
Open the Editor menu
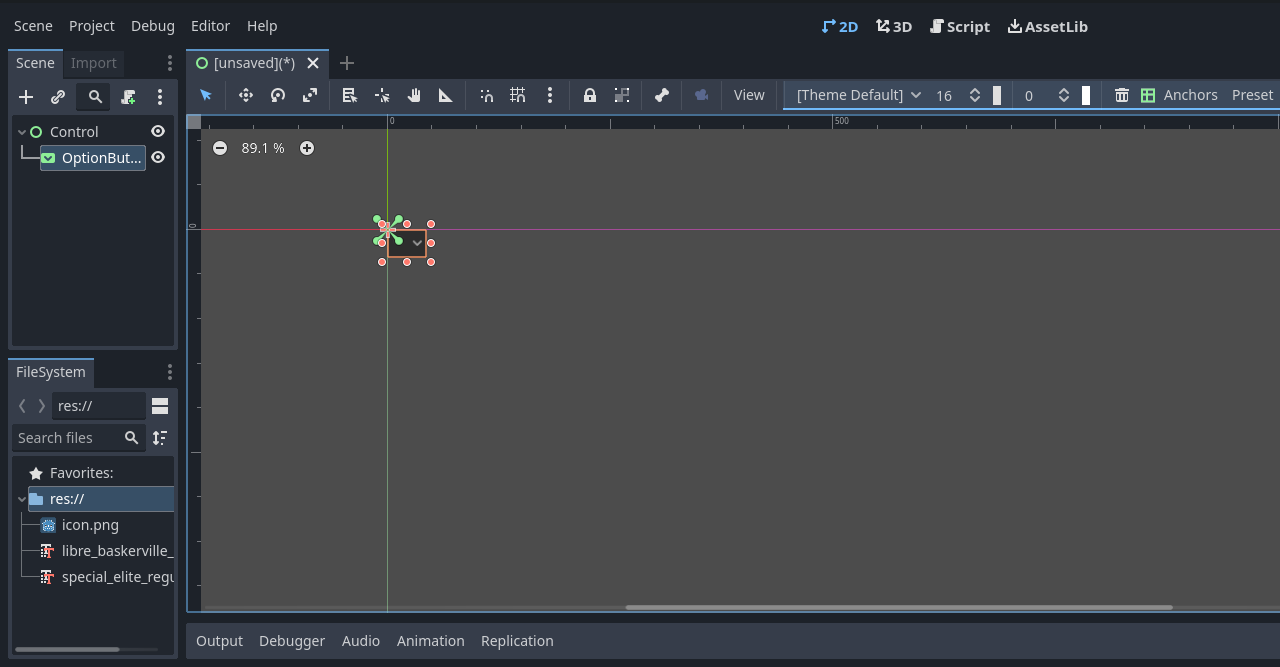pos(210,26)
